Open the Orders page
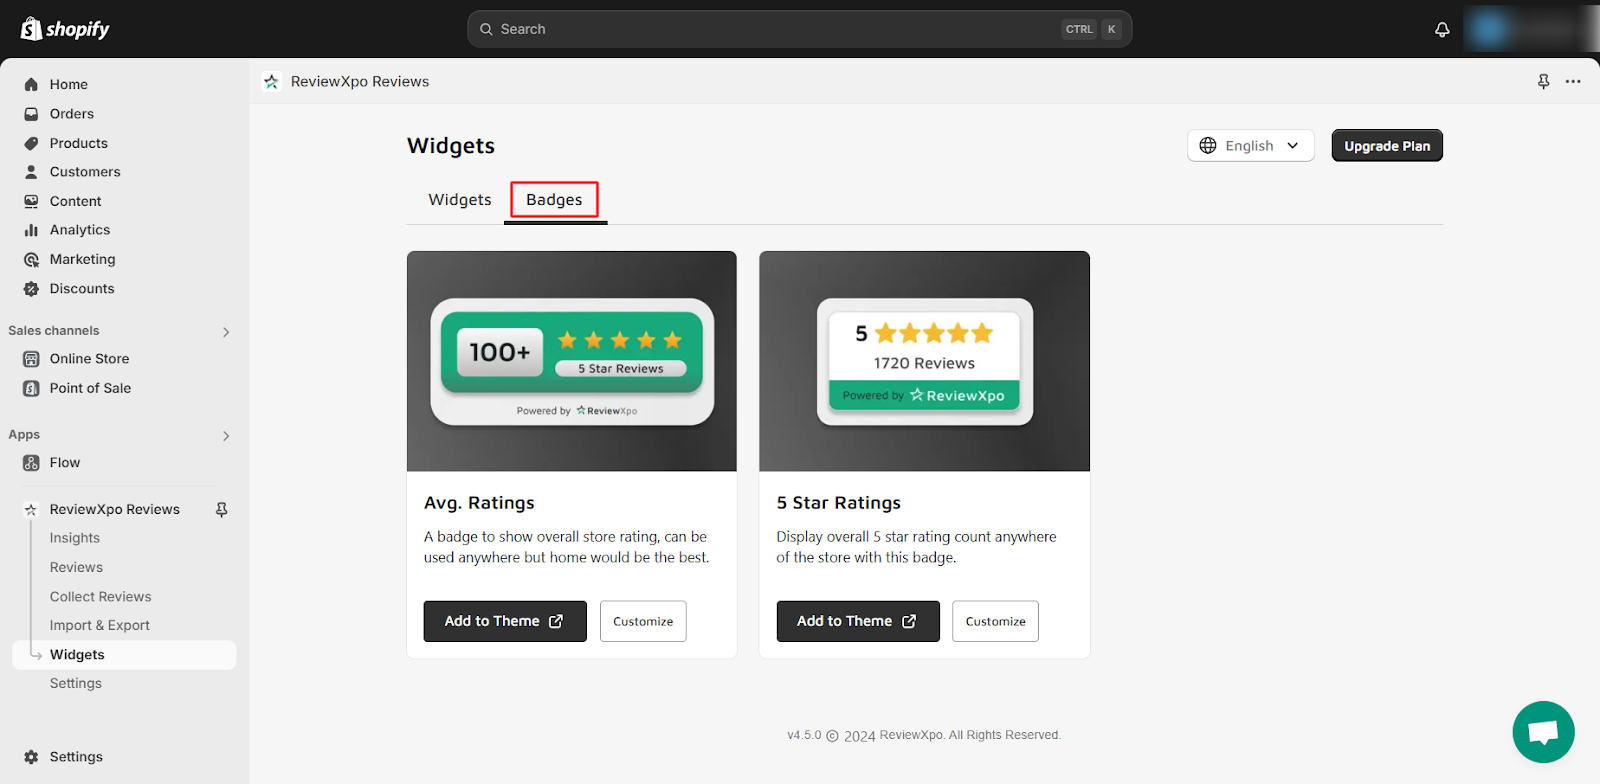This screenshot has height=784, width=1600. [x=72, y=114]
